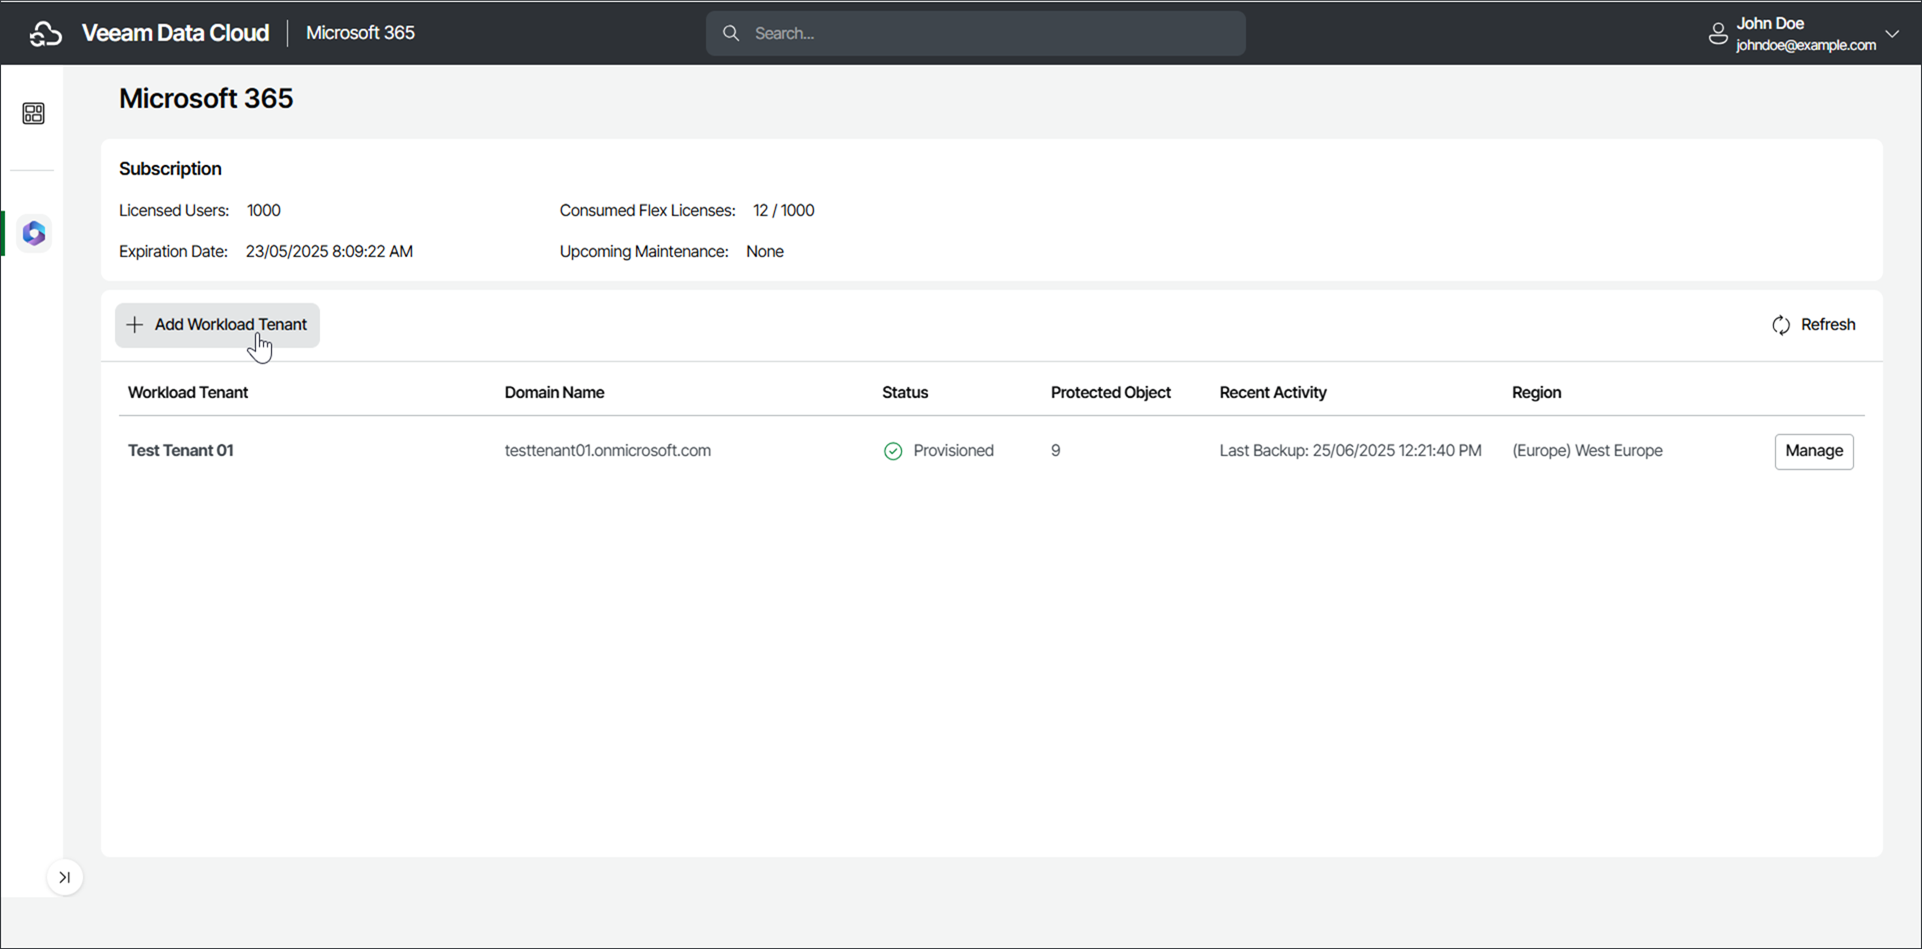Click johndoe@example.com email text
Viewport: 1922px width, 949px height.
click(x=1806, y=45)
